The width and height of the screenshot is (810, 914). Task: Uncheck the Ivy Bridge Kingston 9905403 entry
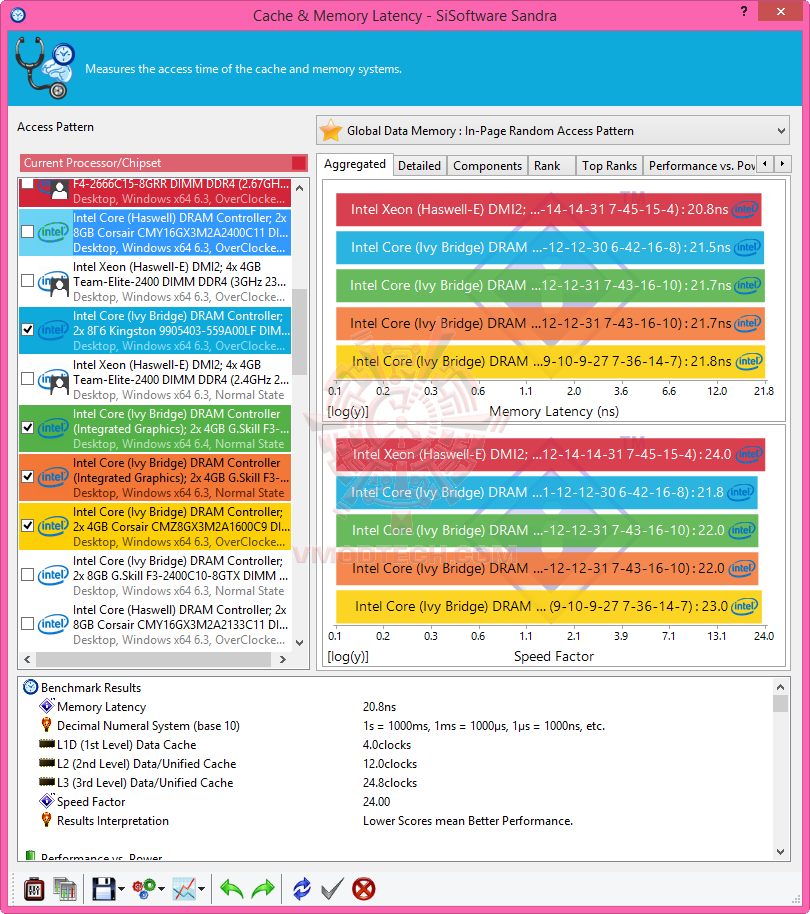27,329
